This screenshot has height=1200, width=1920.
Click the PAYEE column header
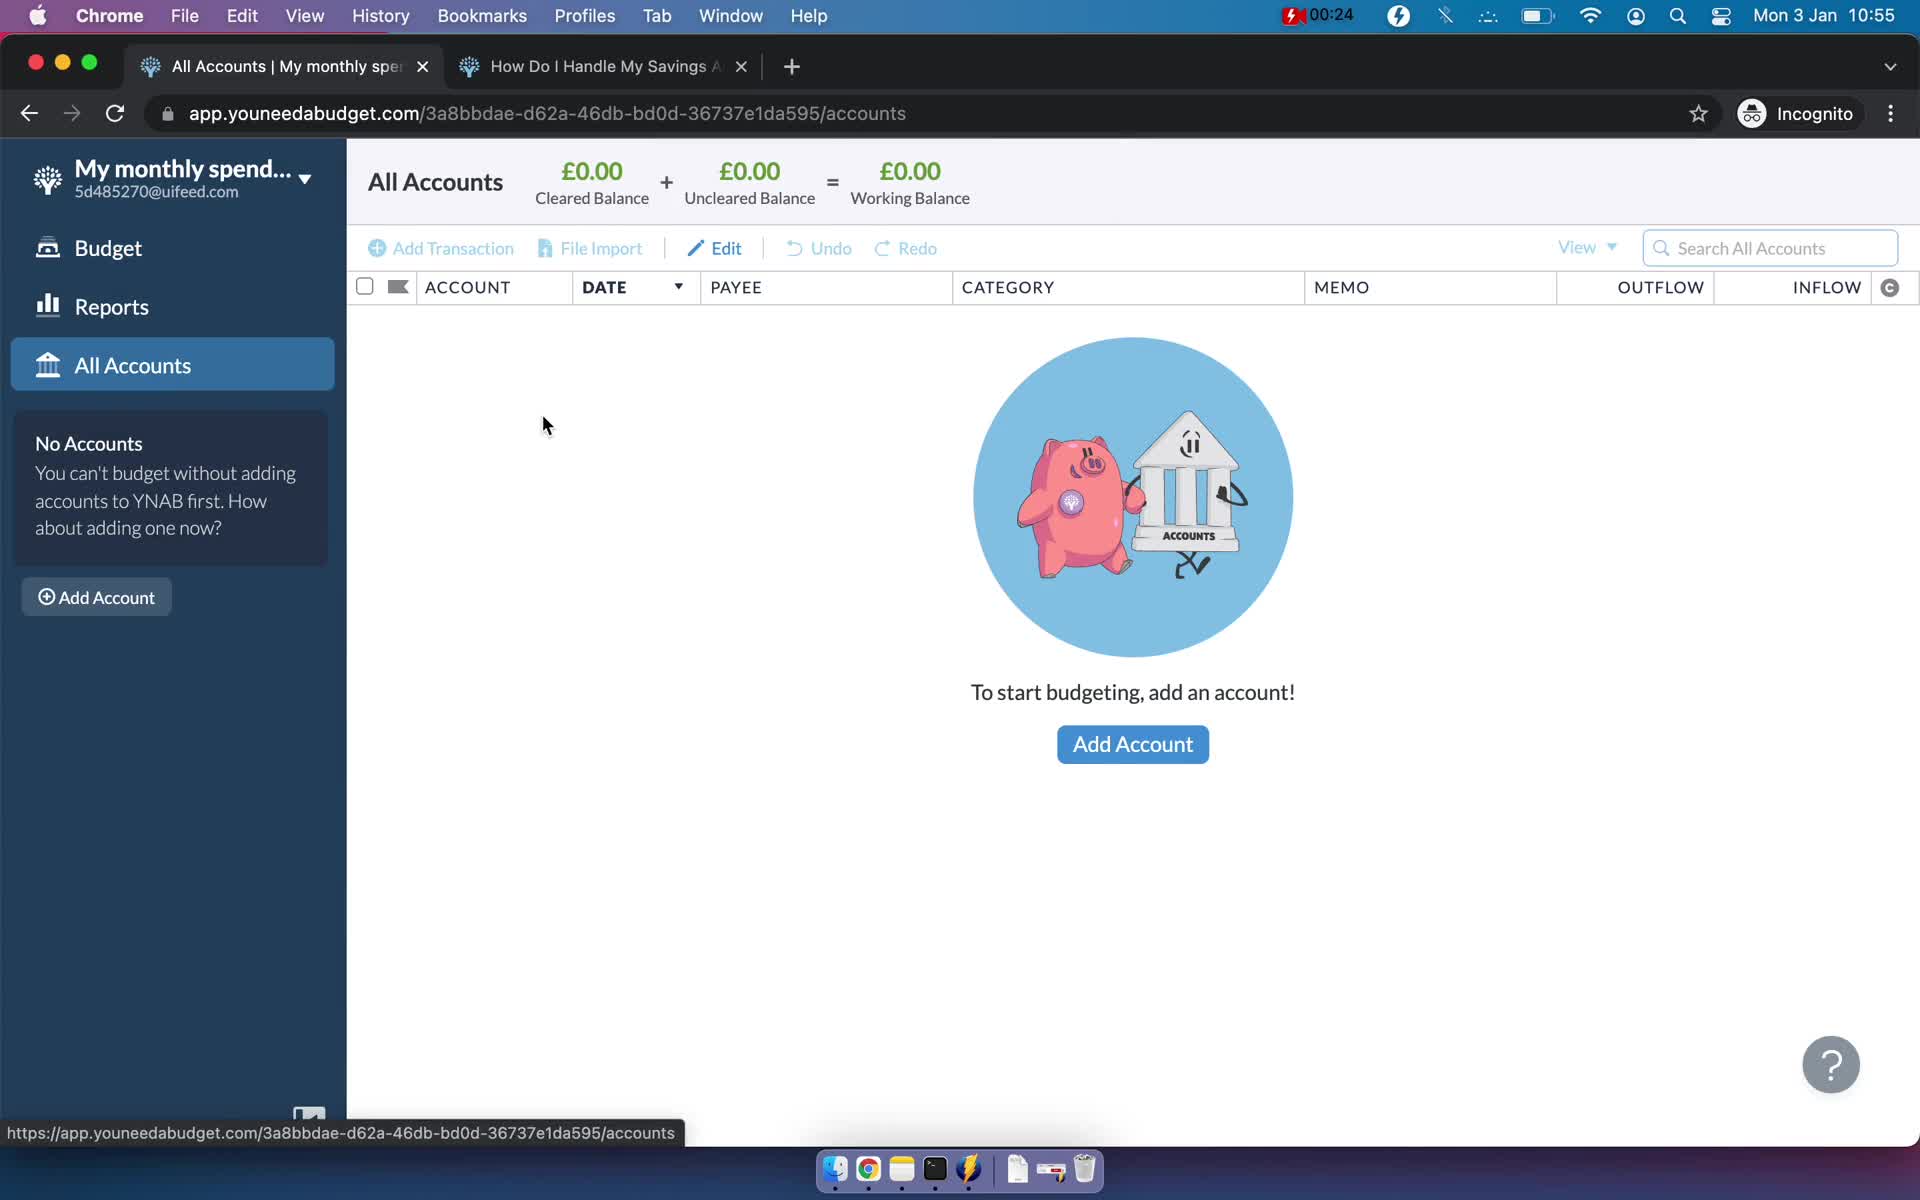[827, 287]
